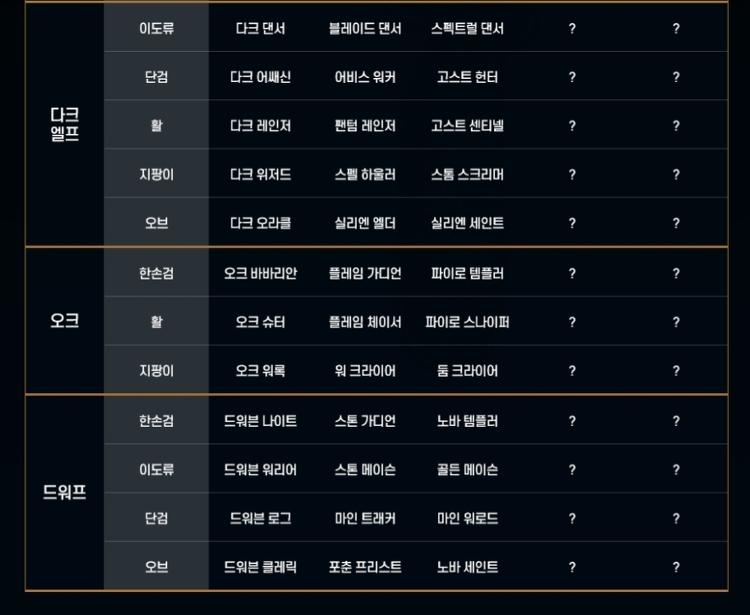The height and width of the screenshot is (615, 750).
Task: Click the 오크 바바리안 class
Action: pos(260,273)
